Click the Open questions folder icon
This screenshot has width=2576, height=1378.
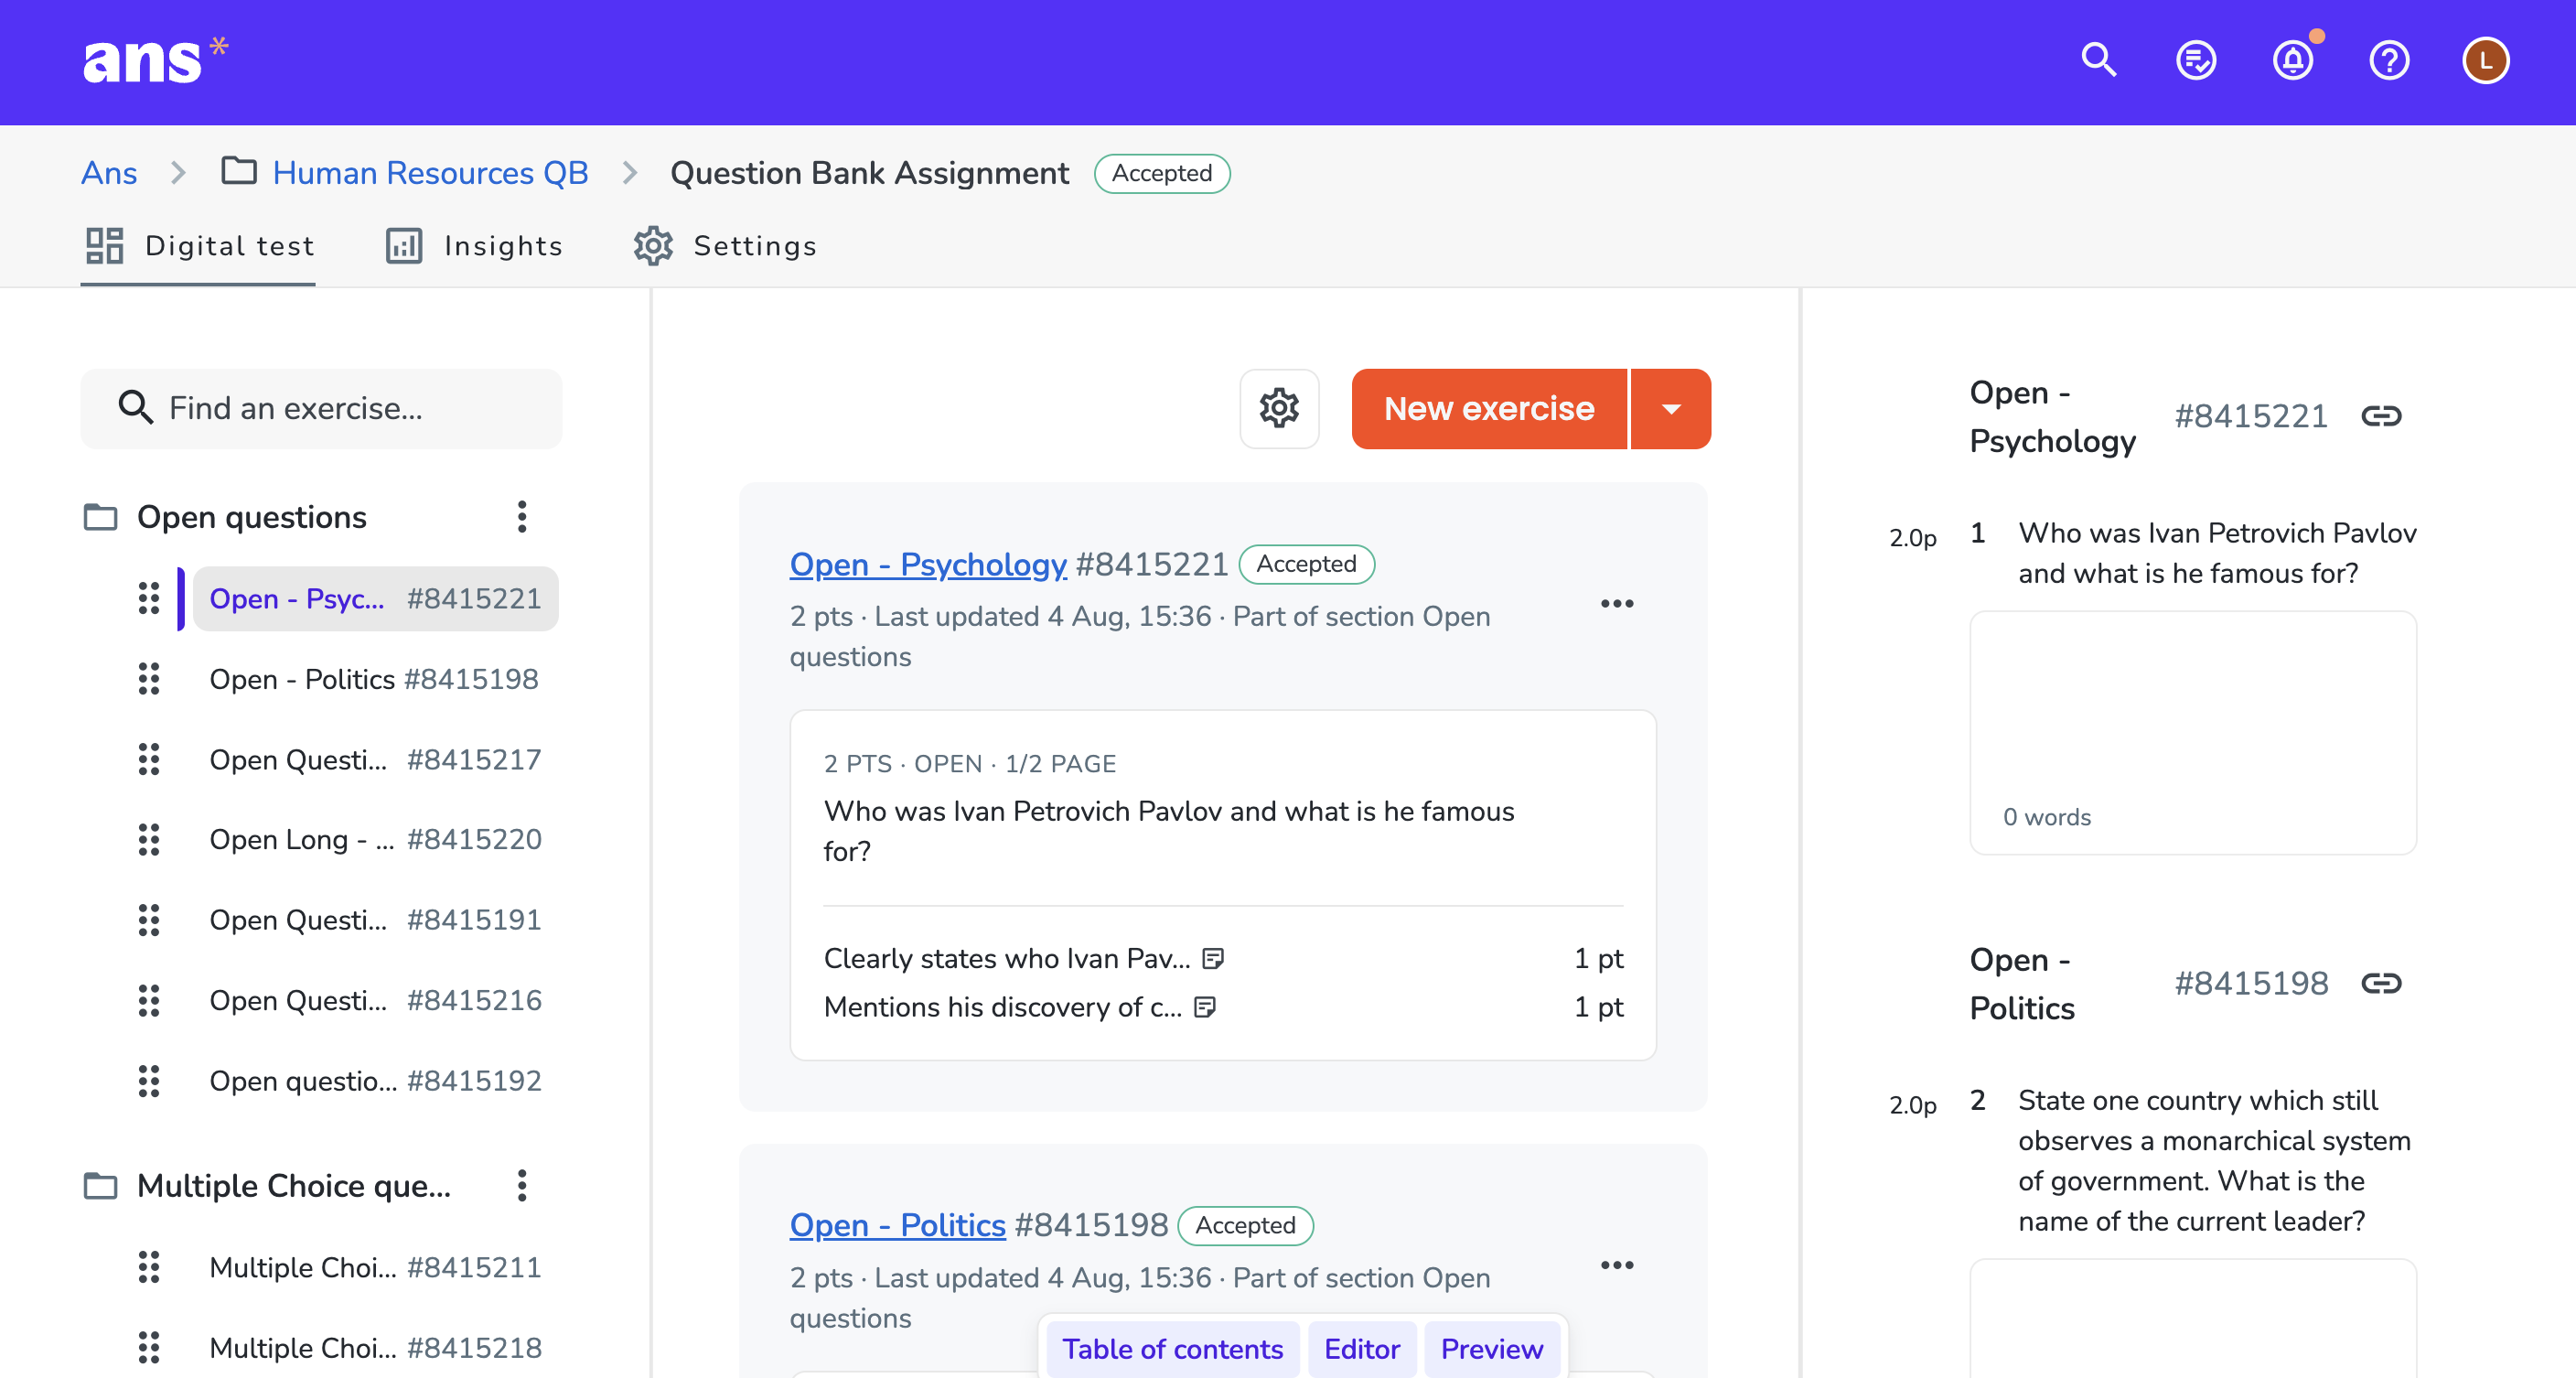100,517
